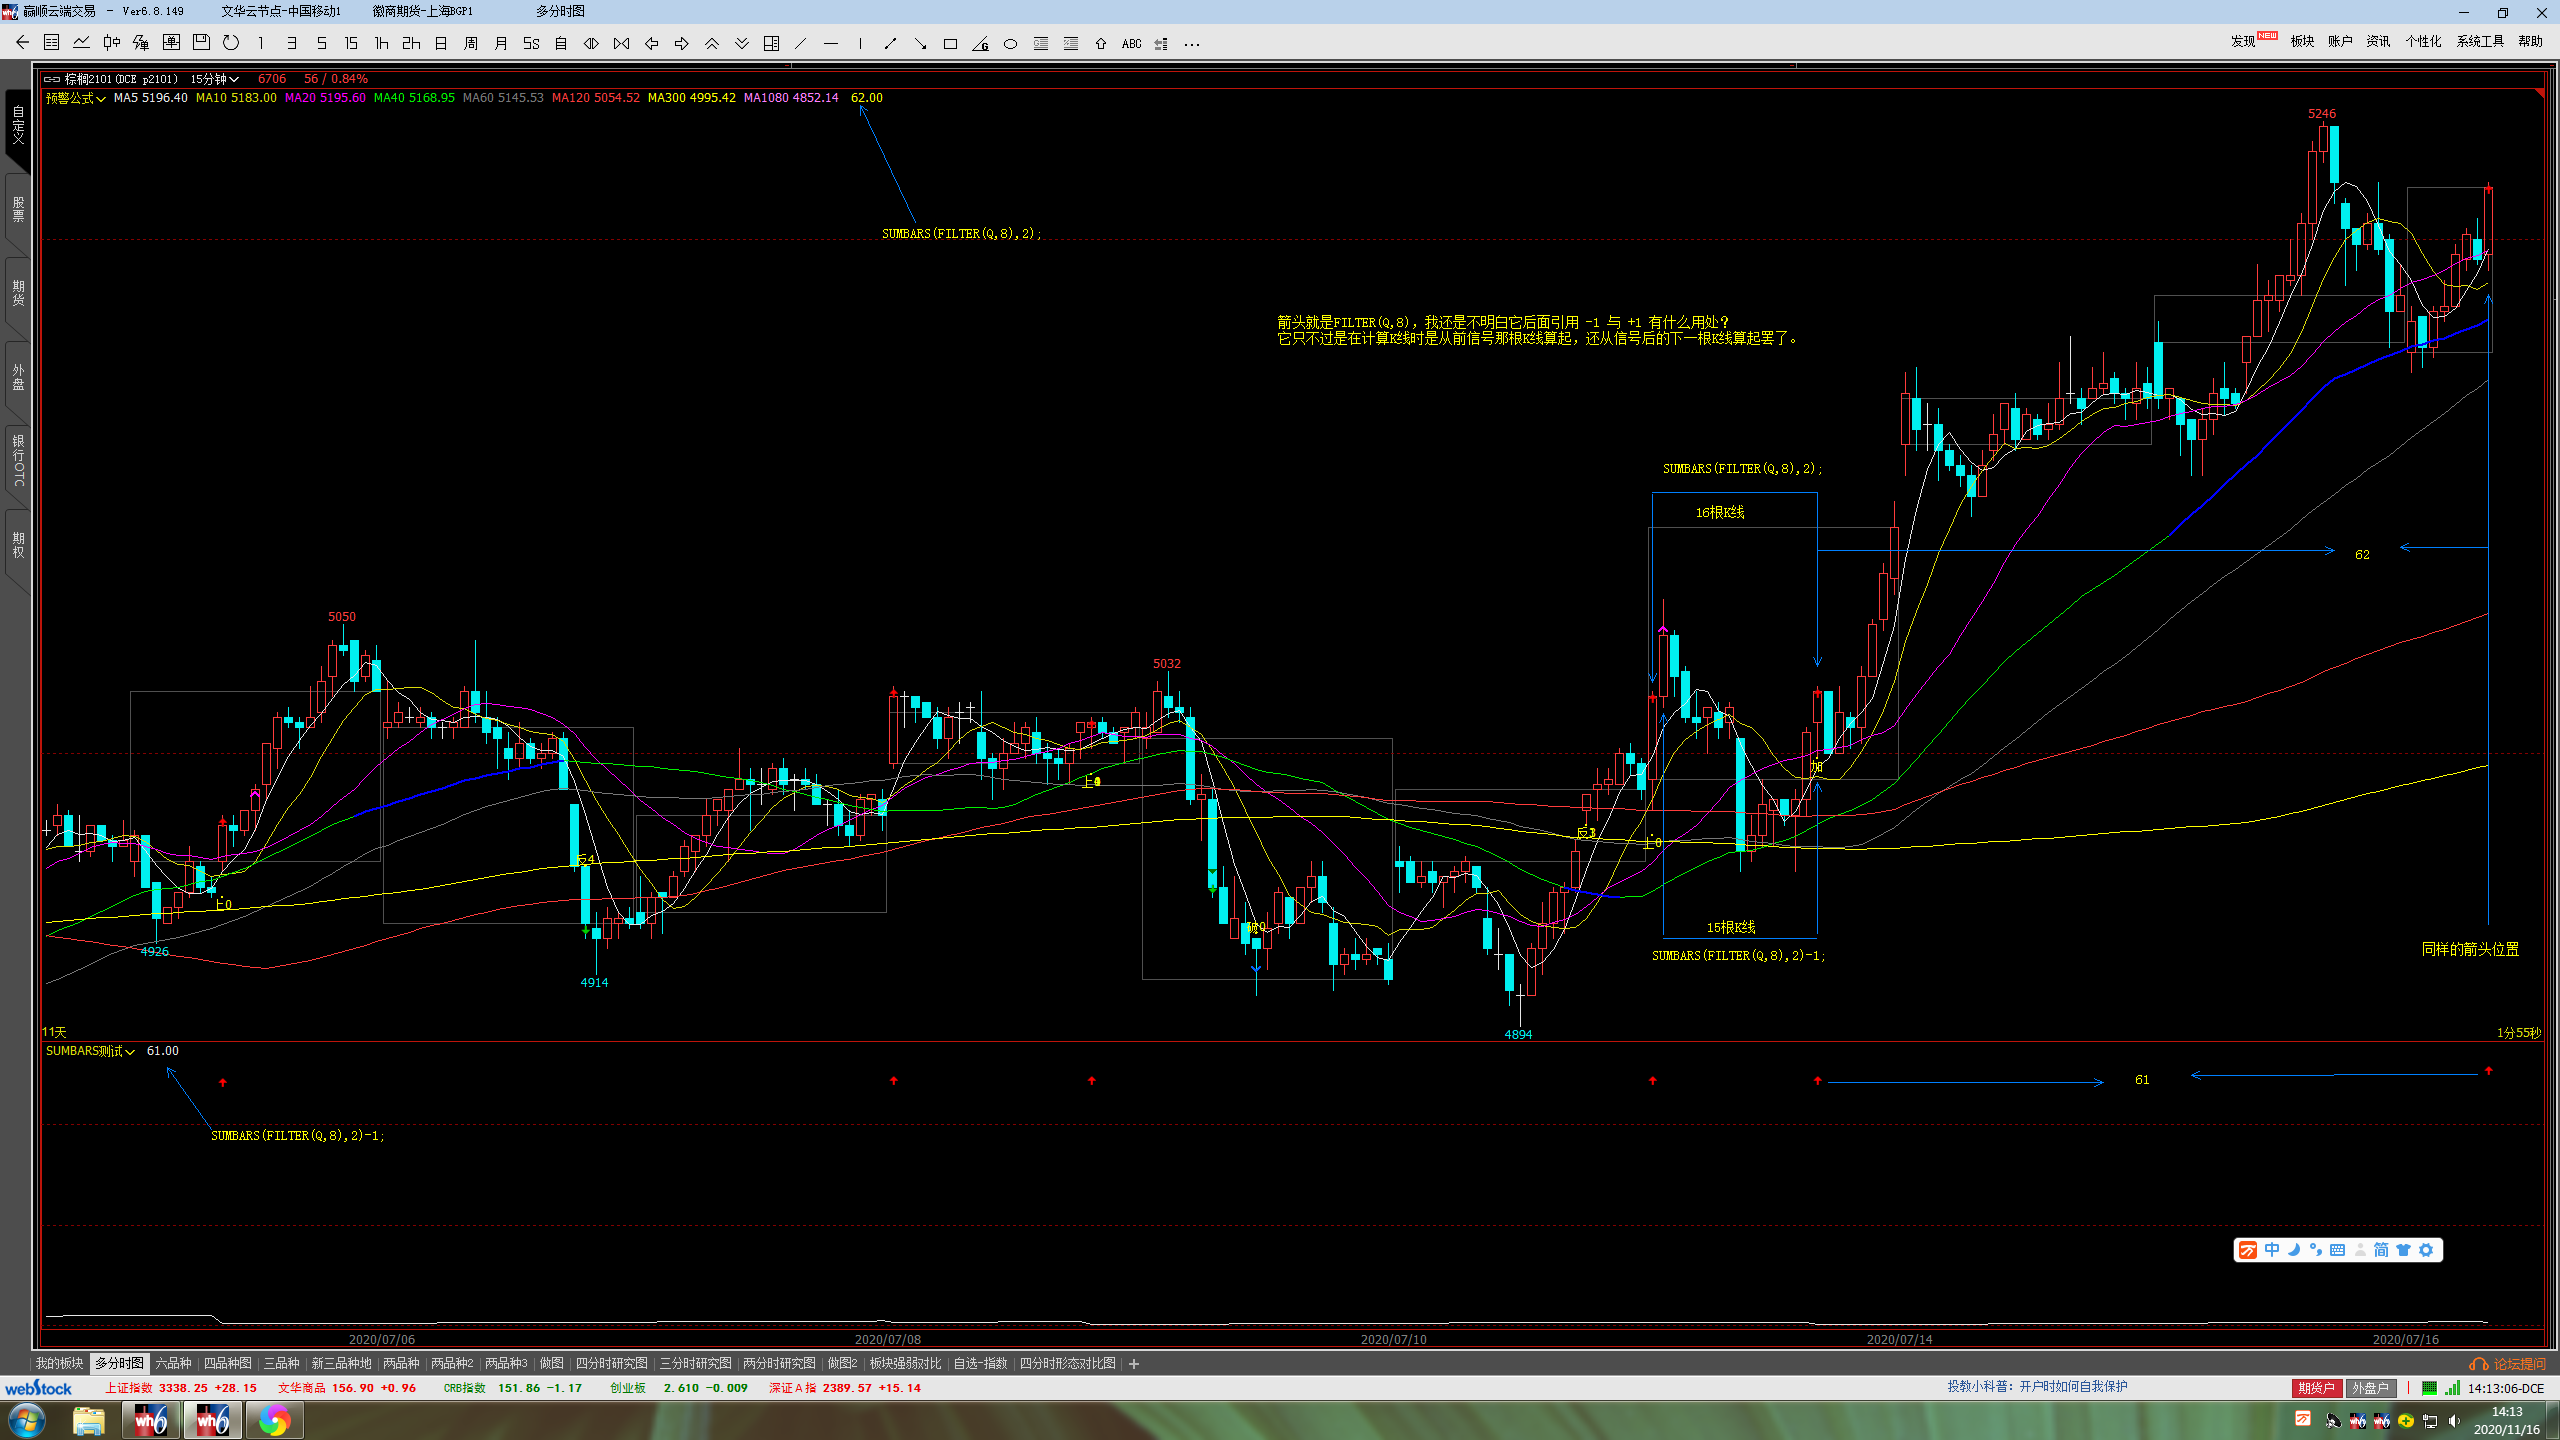Viewport: 2560px width, 1440px height.
Task: Click the double up-chevron toolbar icon
Action: (711, 44)
